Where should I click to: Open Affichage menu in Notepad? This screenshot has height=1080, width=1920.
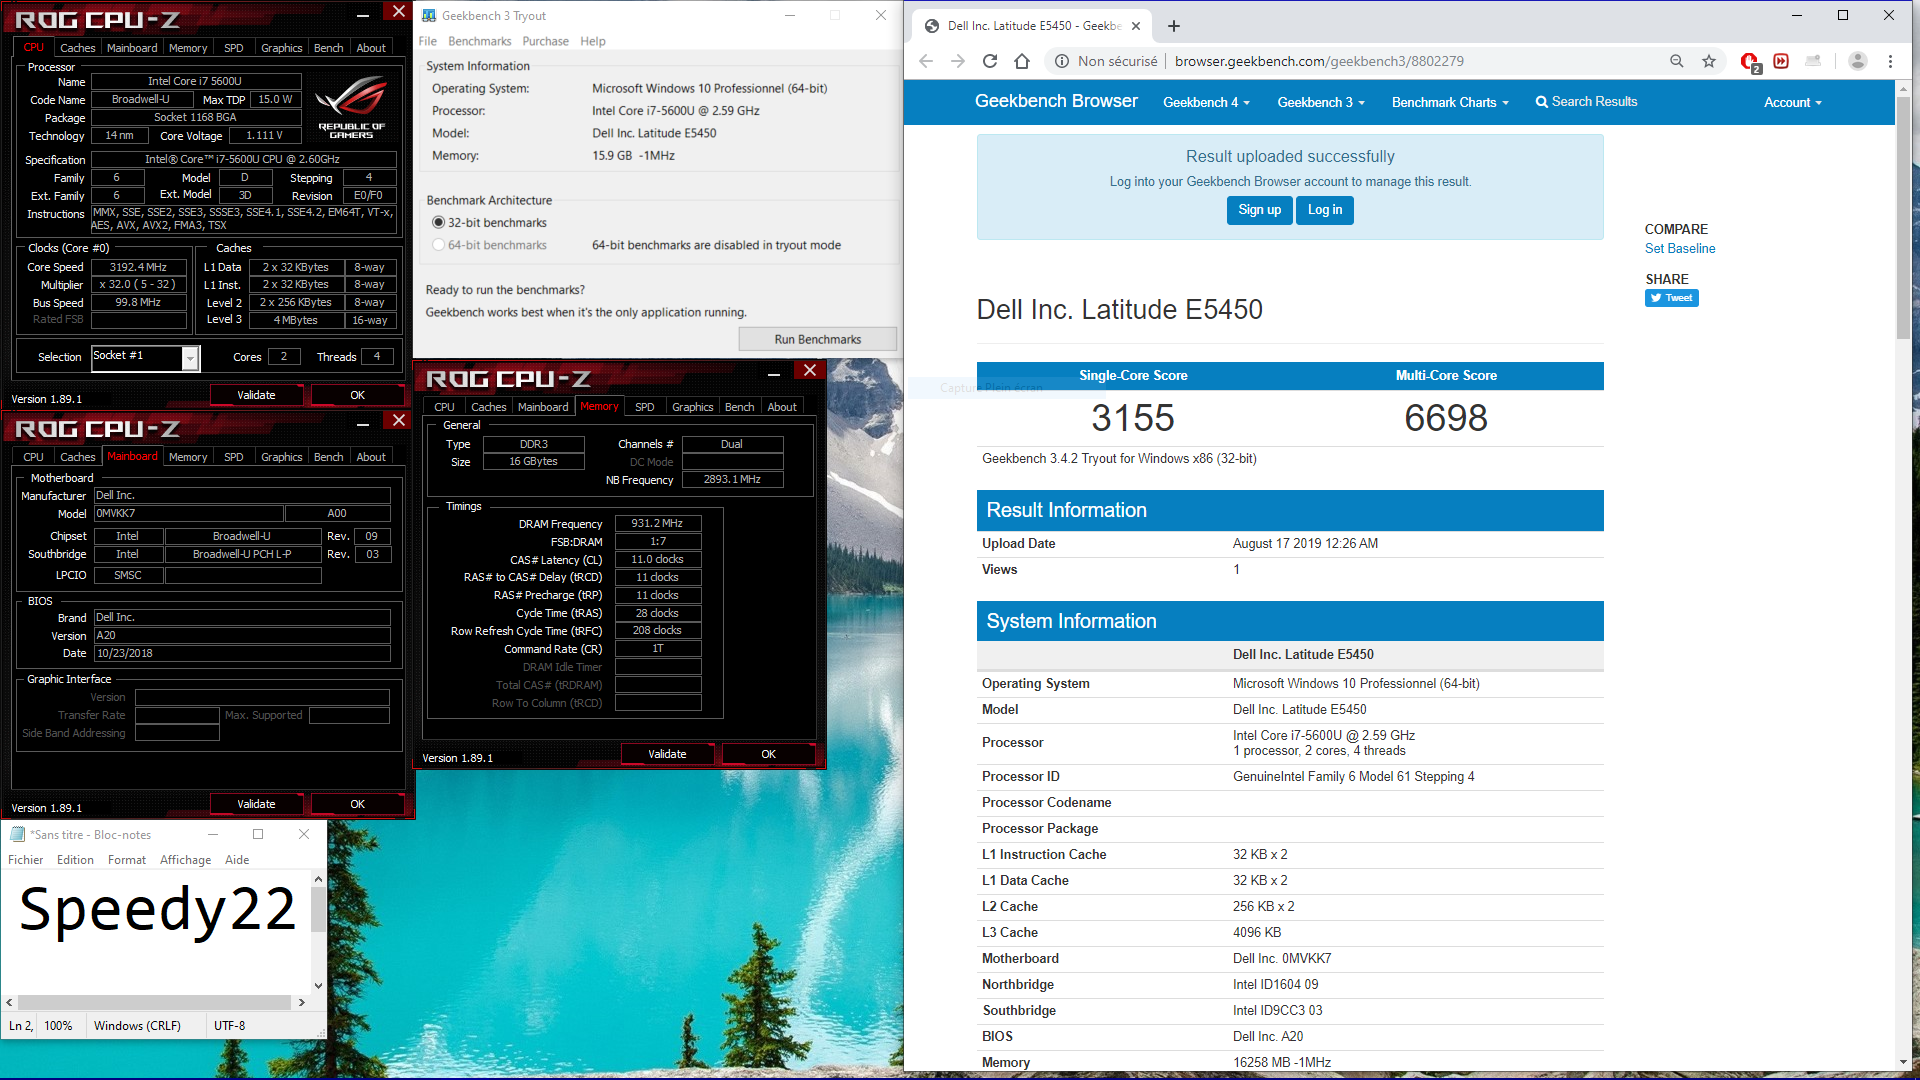click(x=185, y=860)
